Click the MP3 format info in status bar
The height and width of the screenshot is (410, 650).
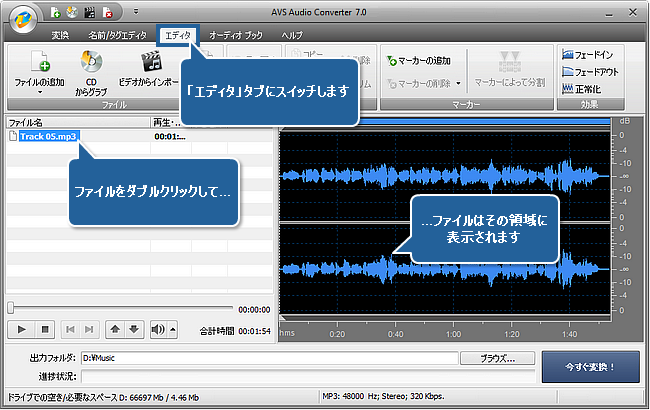383,396
